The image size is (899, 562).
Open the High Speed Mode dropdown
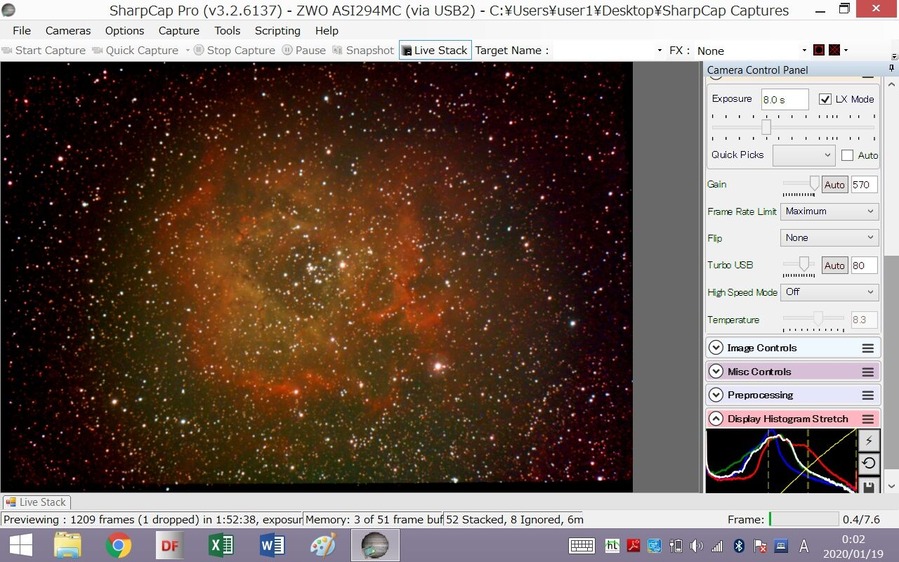pyautogui.click(x=829, y=292)
